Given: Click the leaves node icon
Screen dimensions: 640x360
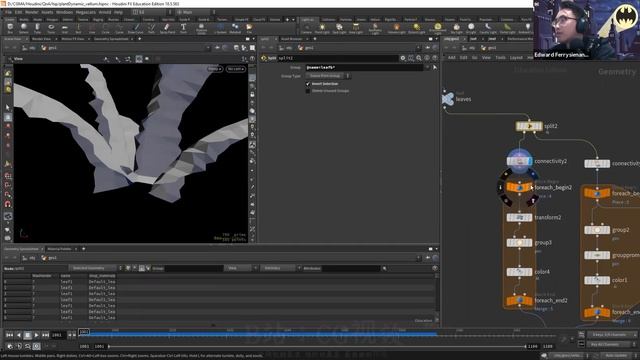Looking at the screenshot, I should 448,99.
